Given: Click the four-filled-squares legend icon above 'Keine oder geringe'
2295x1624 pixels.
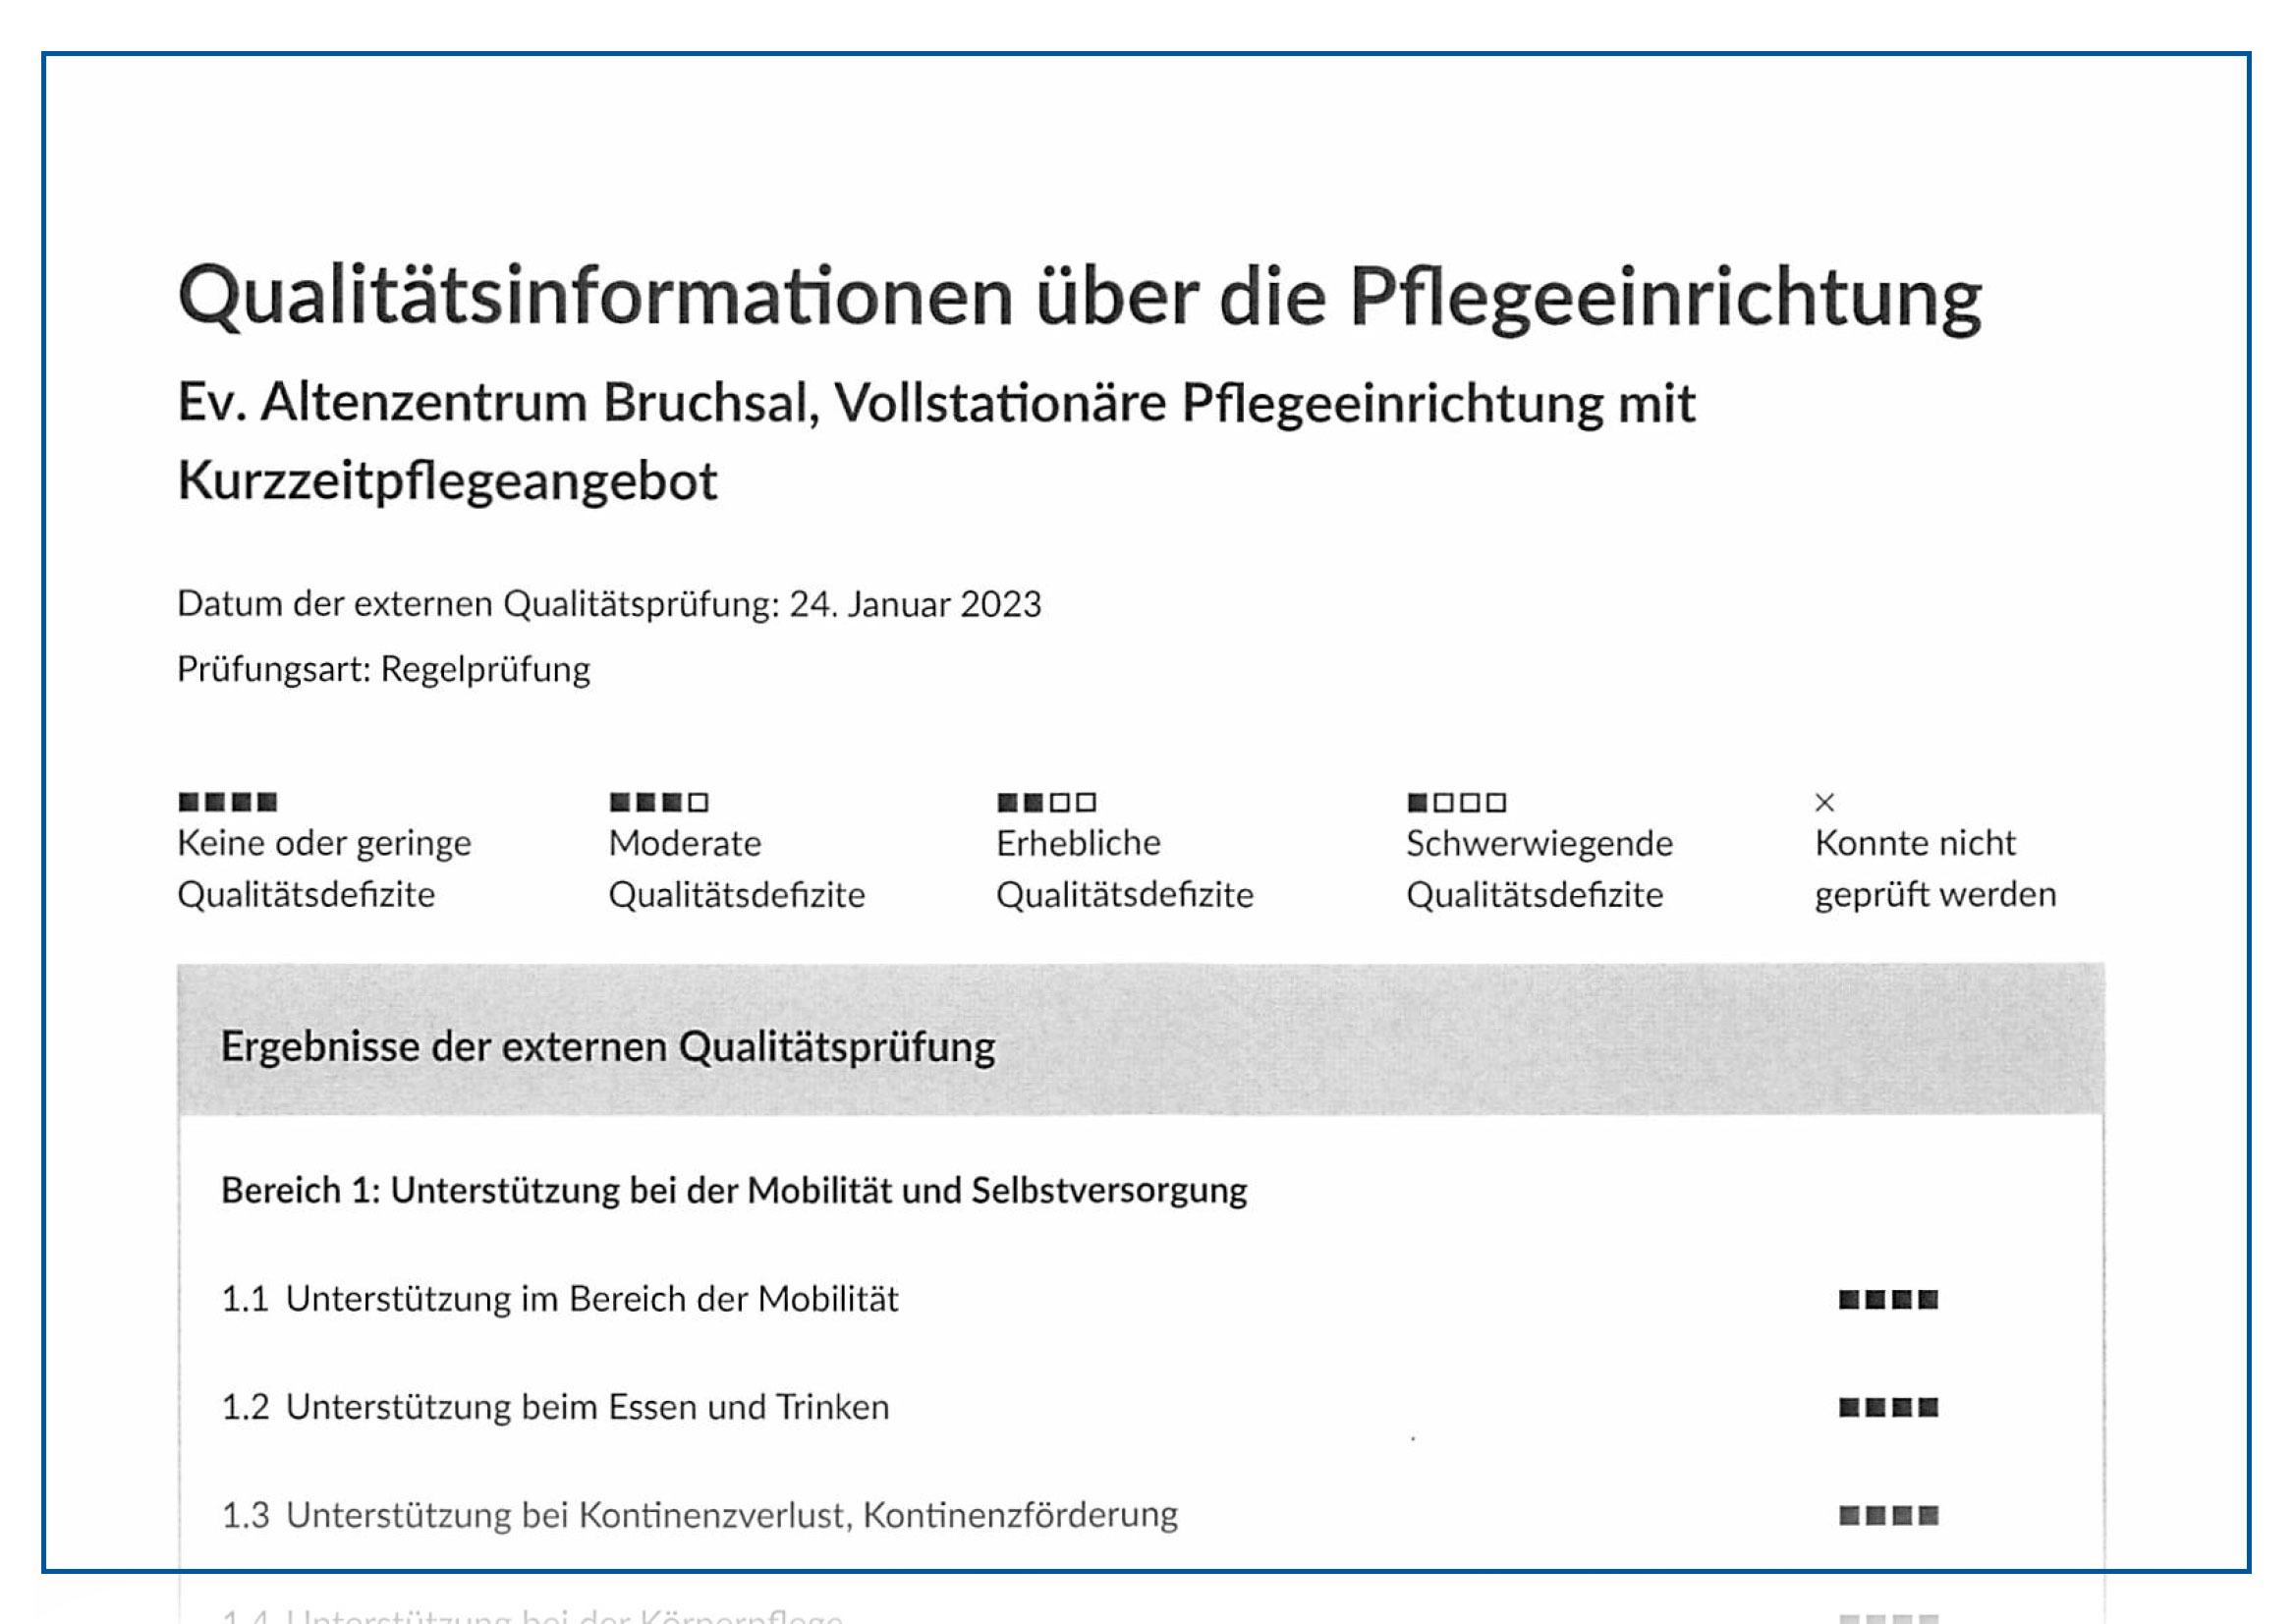Looking at the screenshot, I should click(x=228, y=802).
